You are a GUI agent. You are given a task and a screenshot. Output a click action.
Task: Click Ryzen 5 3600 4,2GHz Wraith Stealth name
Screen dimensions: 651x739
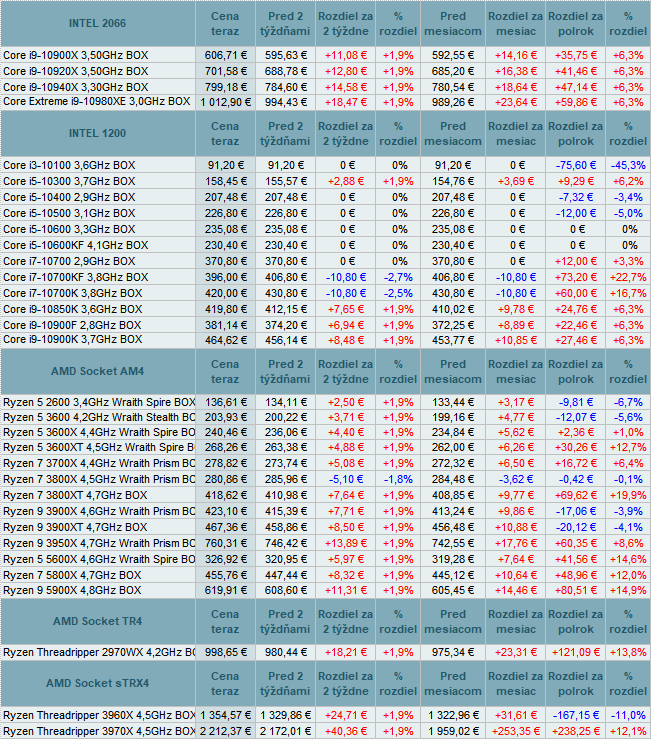coord(99,418)
